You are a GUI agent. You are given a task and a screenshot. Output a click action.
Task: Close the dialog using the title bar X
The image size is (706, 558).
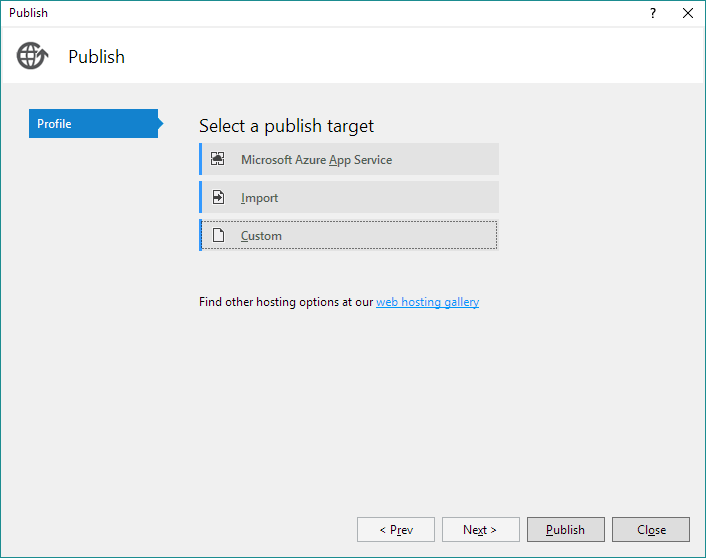point(688,13)
